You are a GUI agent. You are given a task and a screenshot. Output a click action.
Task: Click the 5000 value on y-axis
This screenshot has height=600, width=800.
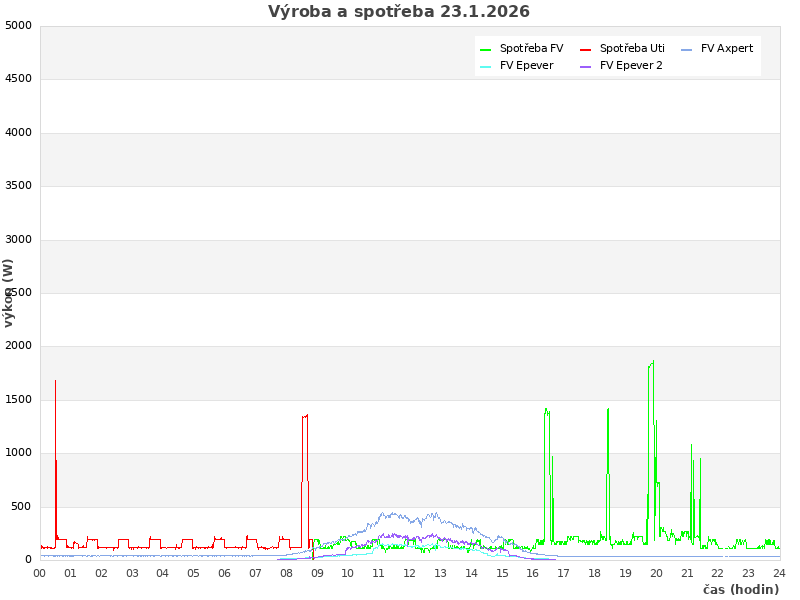click(18, 25)
